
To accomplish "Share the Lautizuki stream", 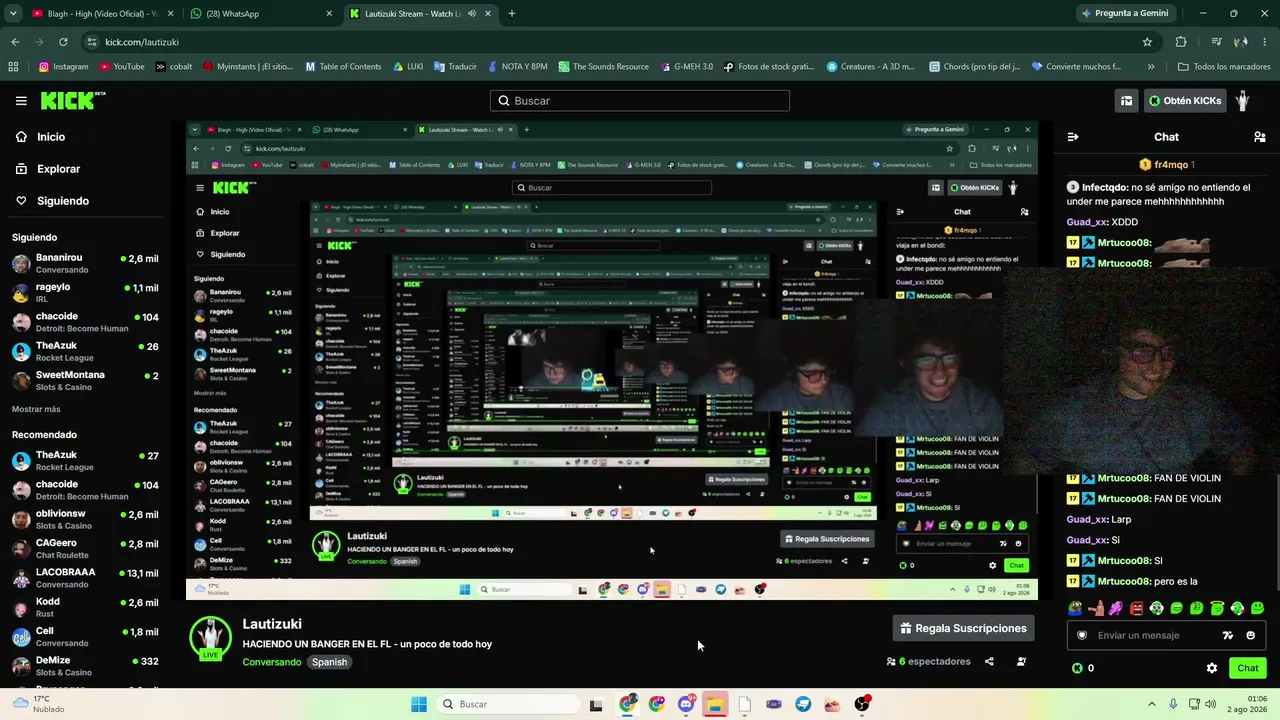I will pos(989,661).
